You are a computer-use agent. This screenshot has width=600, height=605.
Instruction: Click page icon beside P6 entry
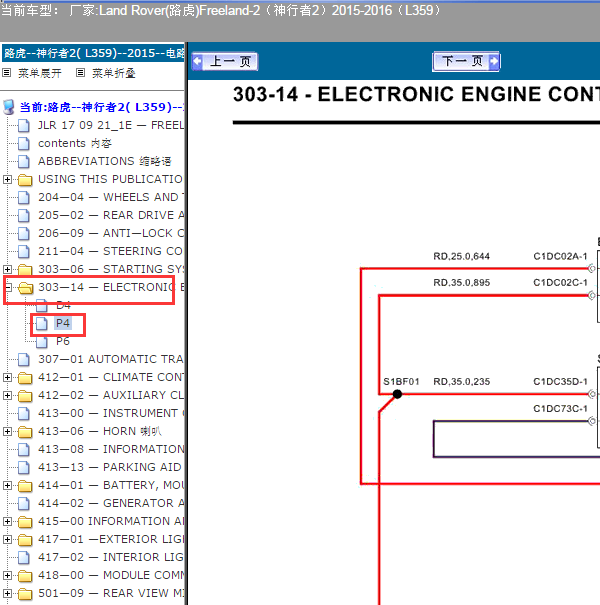tap(42, 341)
